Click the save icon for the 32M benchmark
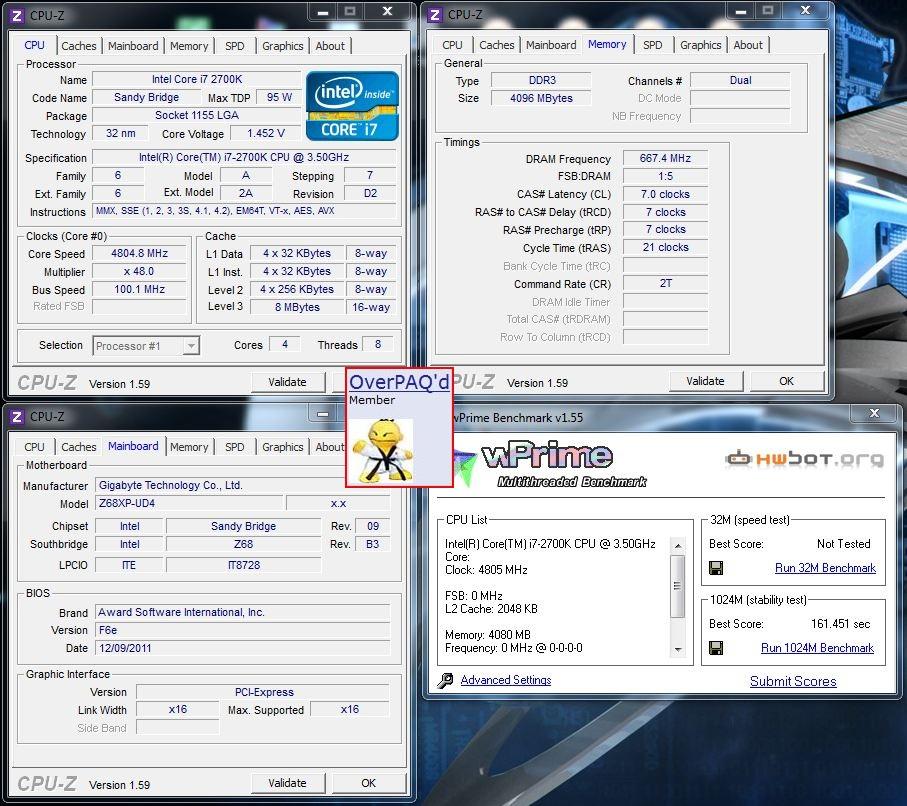This screenshot has width=907, height=806. [716, 568]
